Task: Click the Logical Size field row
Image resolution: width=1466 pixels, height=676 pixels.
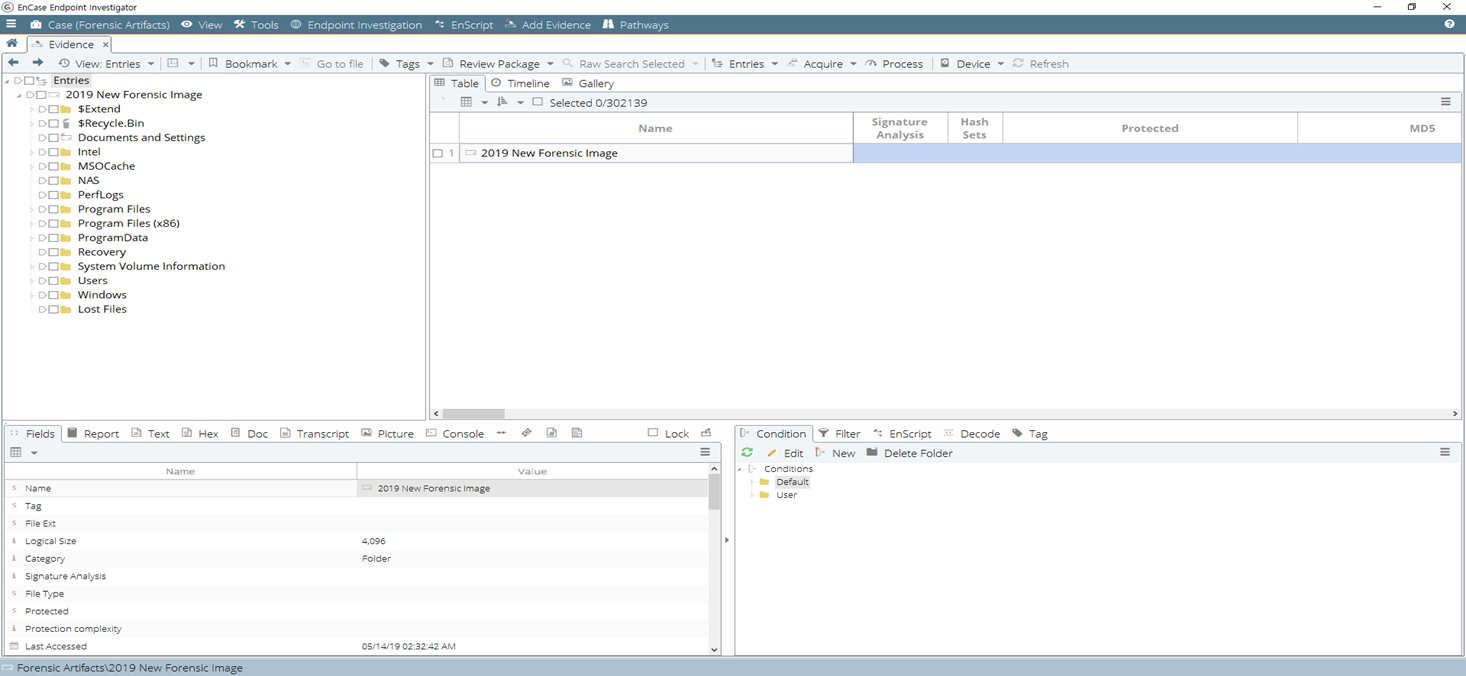Action: coord(357,541)
